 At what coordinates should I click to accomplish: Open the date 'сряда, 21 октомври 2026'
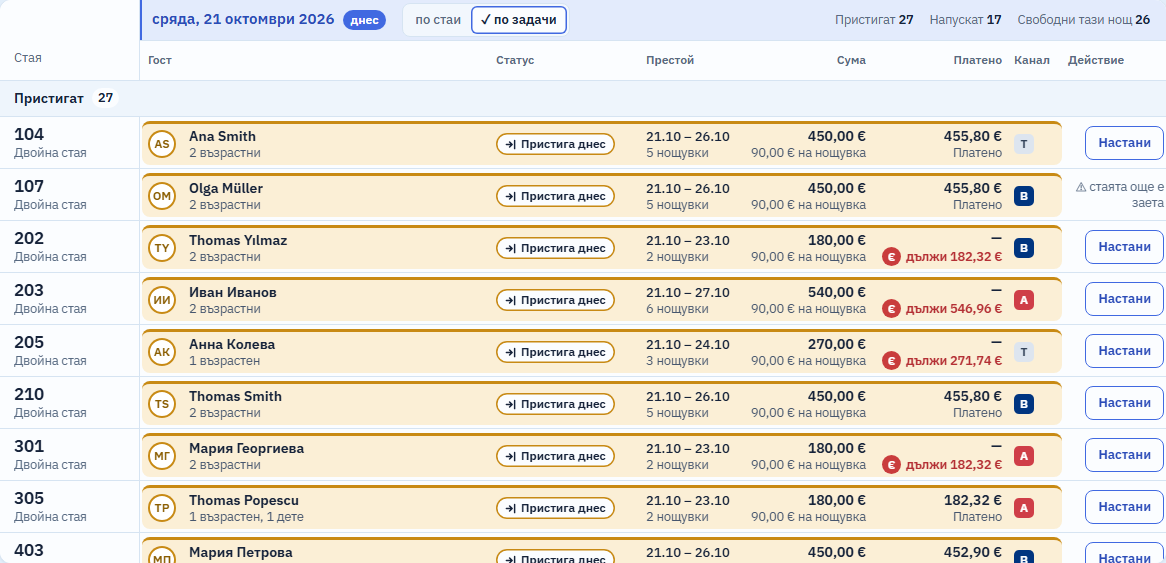click(242, 19)
